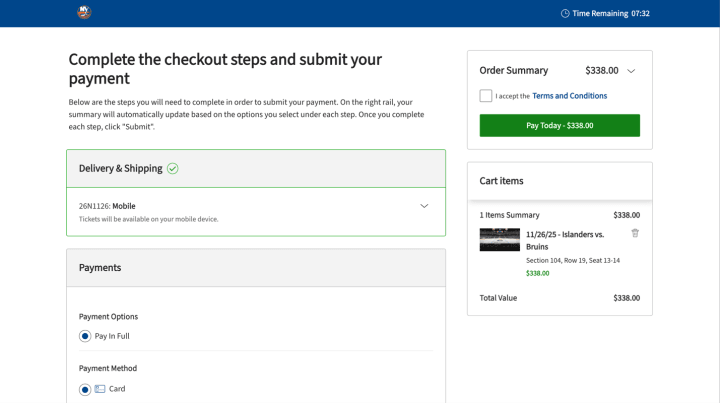
Task: Click the 11/26/25 Islanders vs. Bruins event title
Action: click(565, 240)
